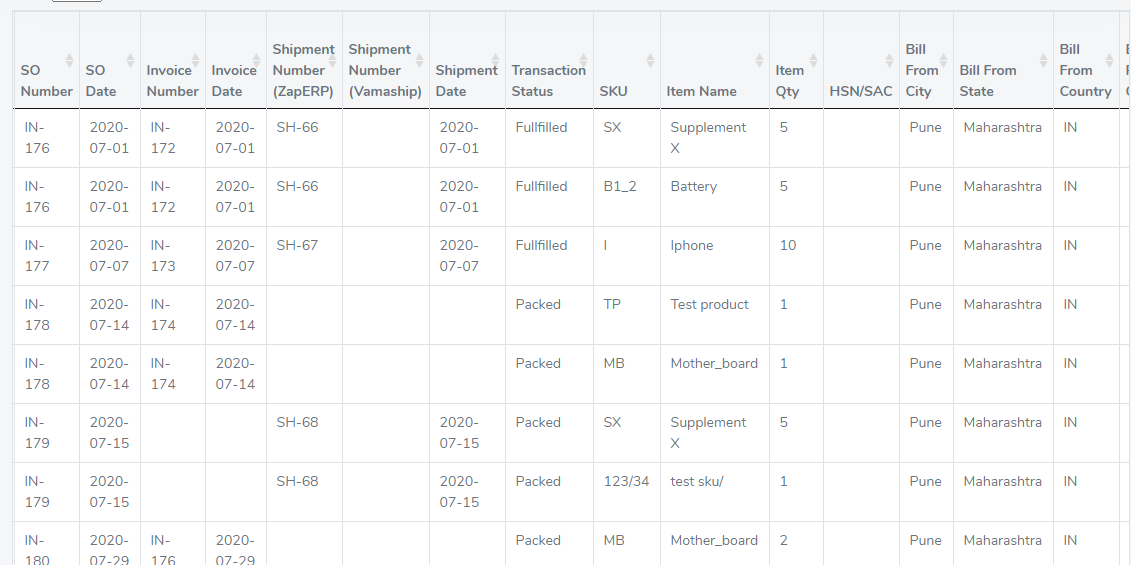Sort table by SKU arrows
This screenshot has width=1131, height=565.
click(650, 61)
